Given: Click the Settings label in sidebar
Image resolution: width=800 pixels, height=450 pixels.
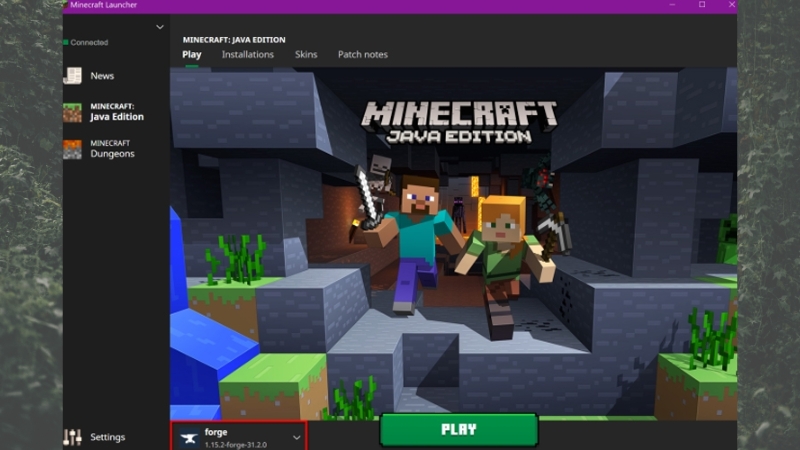Looking at the screenshot, I should (107, 437).
